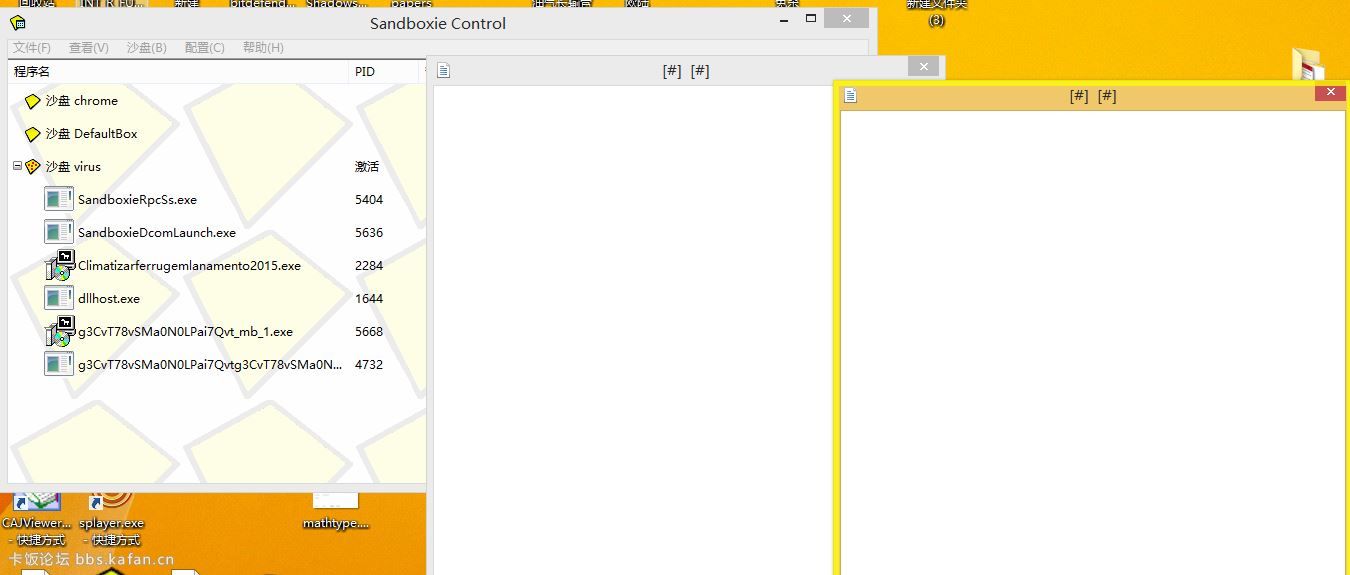Click PID value 4732
Viewport: 1350px width, 575px height.
pos(369,365)
